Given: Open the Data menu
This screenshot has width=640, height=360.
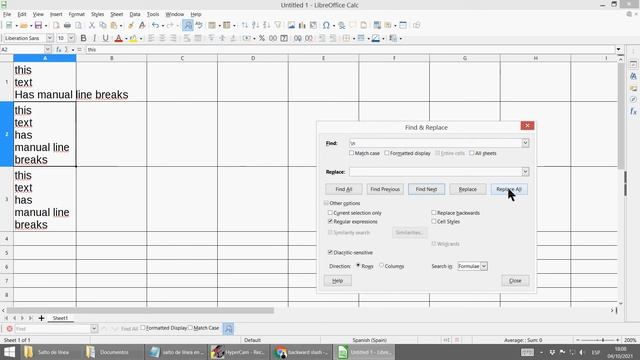Looking at the screenshot, I should (135, 14).
